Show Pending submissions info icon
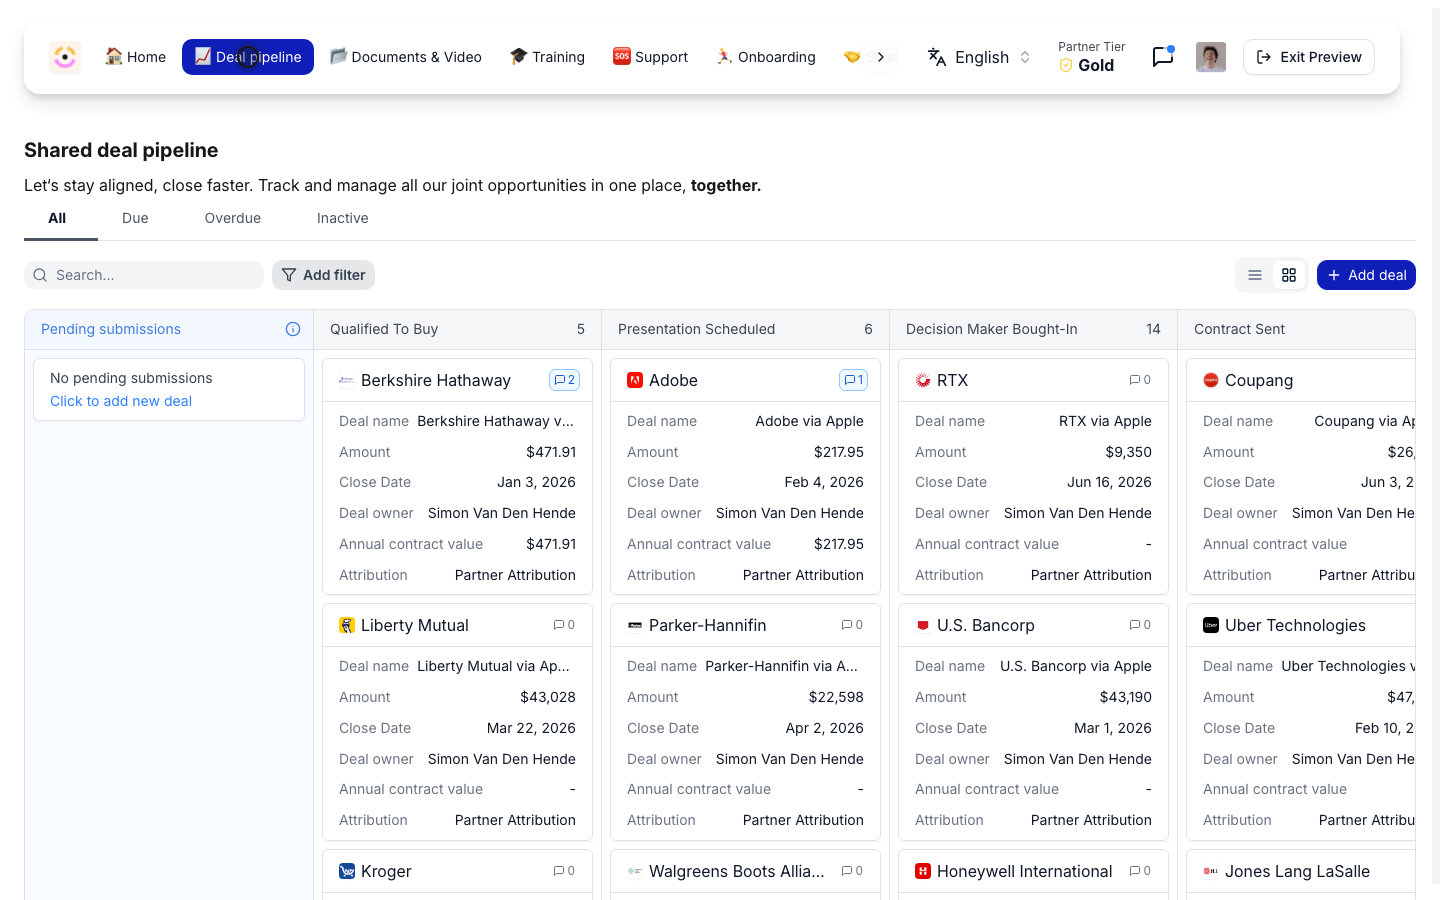This screenshot has height=900, width=1440. pos(293,329)
